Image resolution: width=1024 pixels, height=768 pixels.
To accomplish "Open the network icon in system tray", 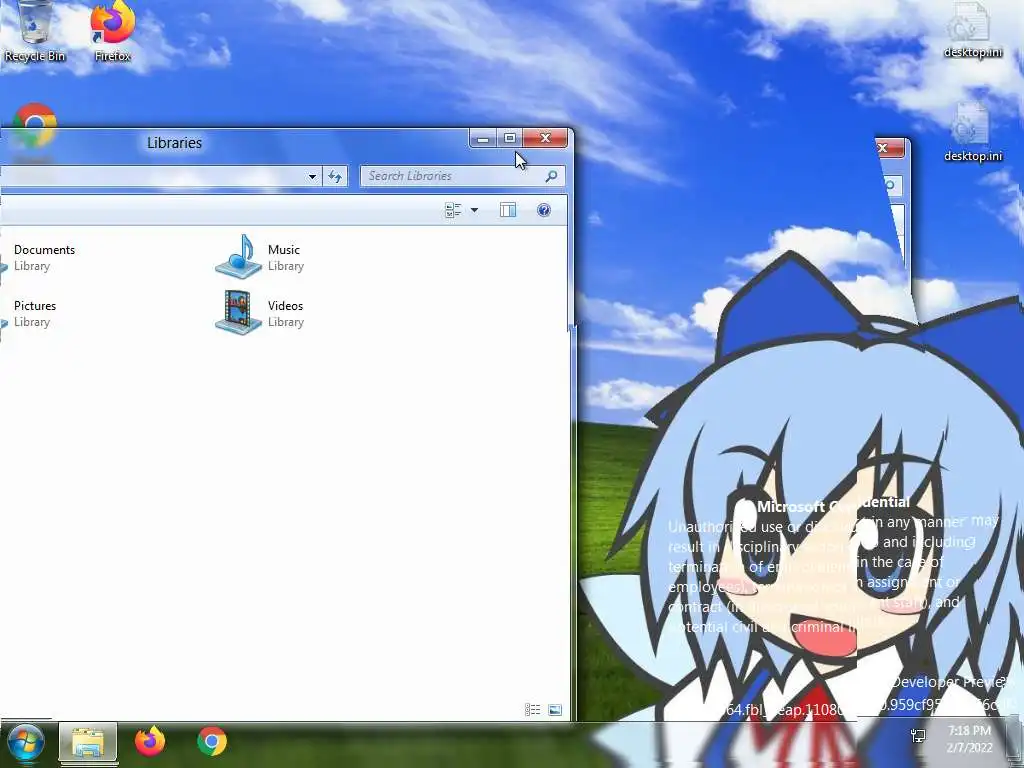I will [918, 737].
